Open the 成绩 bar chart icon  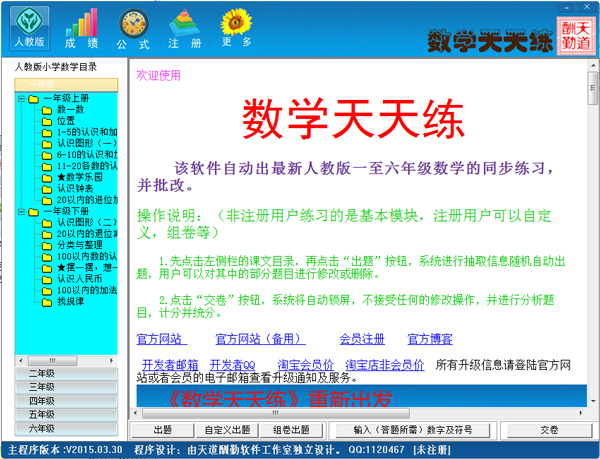click(81, 28)
